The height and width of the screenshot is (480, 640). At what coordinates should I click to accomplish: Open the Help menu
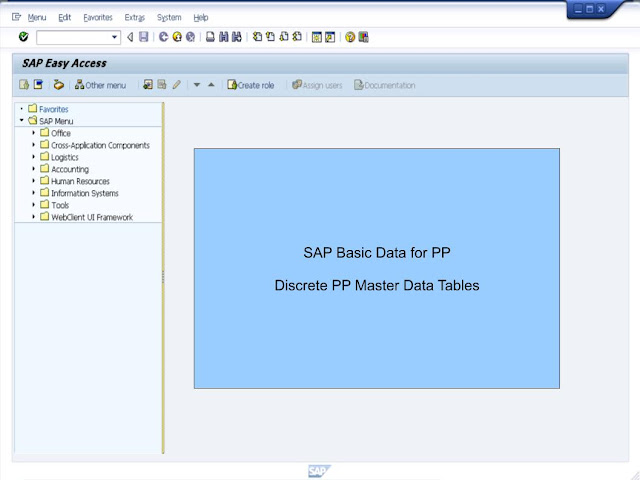pyautogui.click(x=201, y=18)
